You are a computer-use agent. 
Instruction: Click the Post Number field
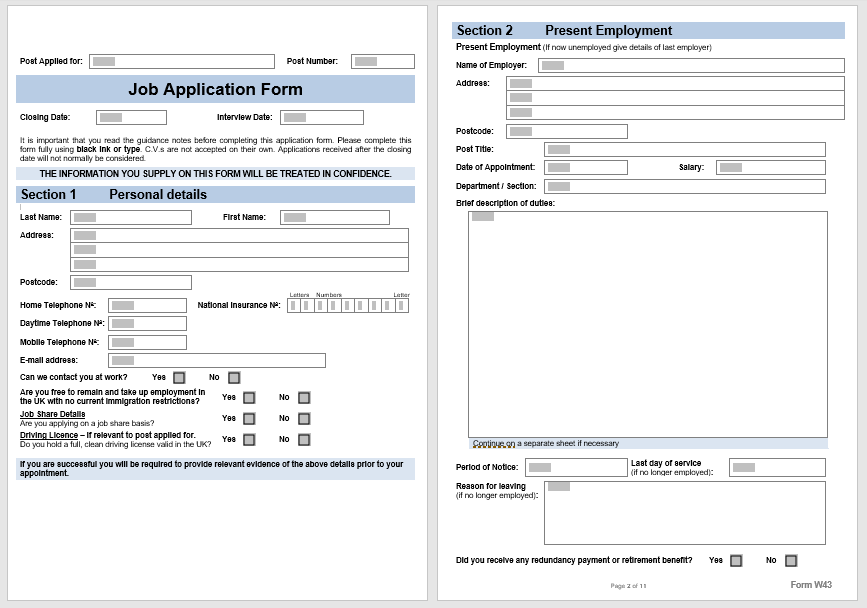[383, 61]
